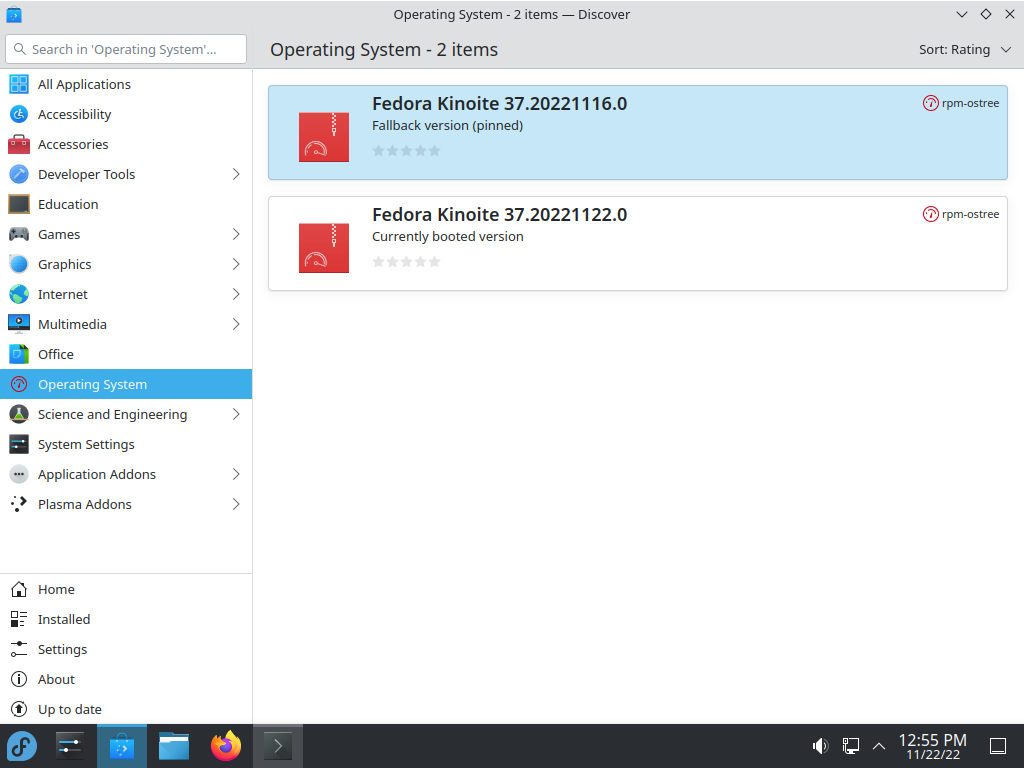Expand Science and Engineering subcategories chevron

(236, 415)
